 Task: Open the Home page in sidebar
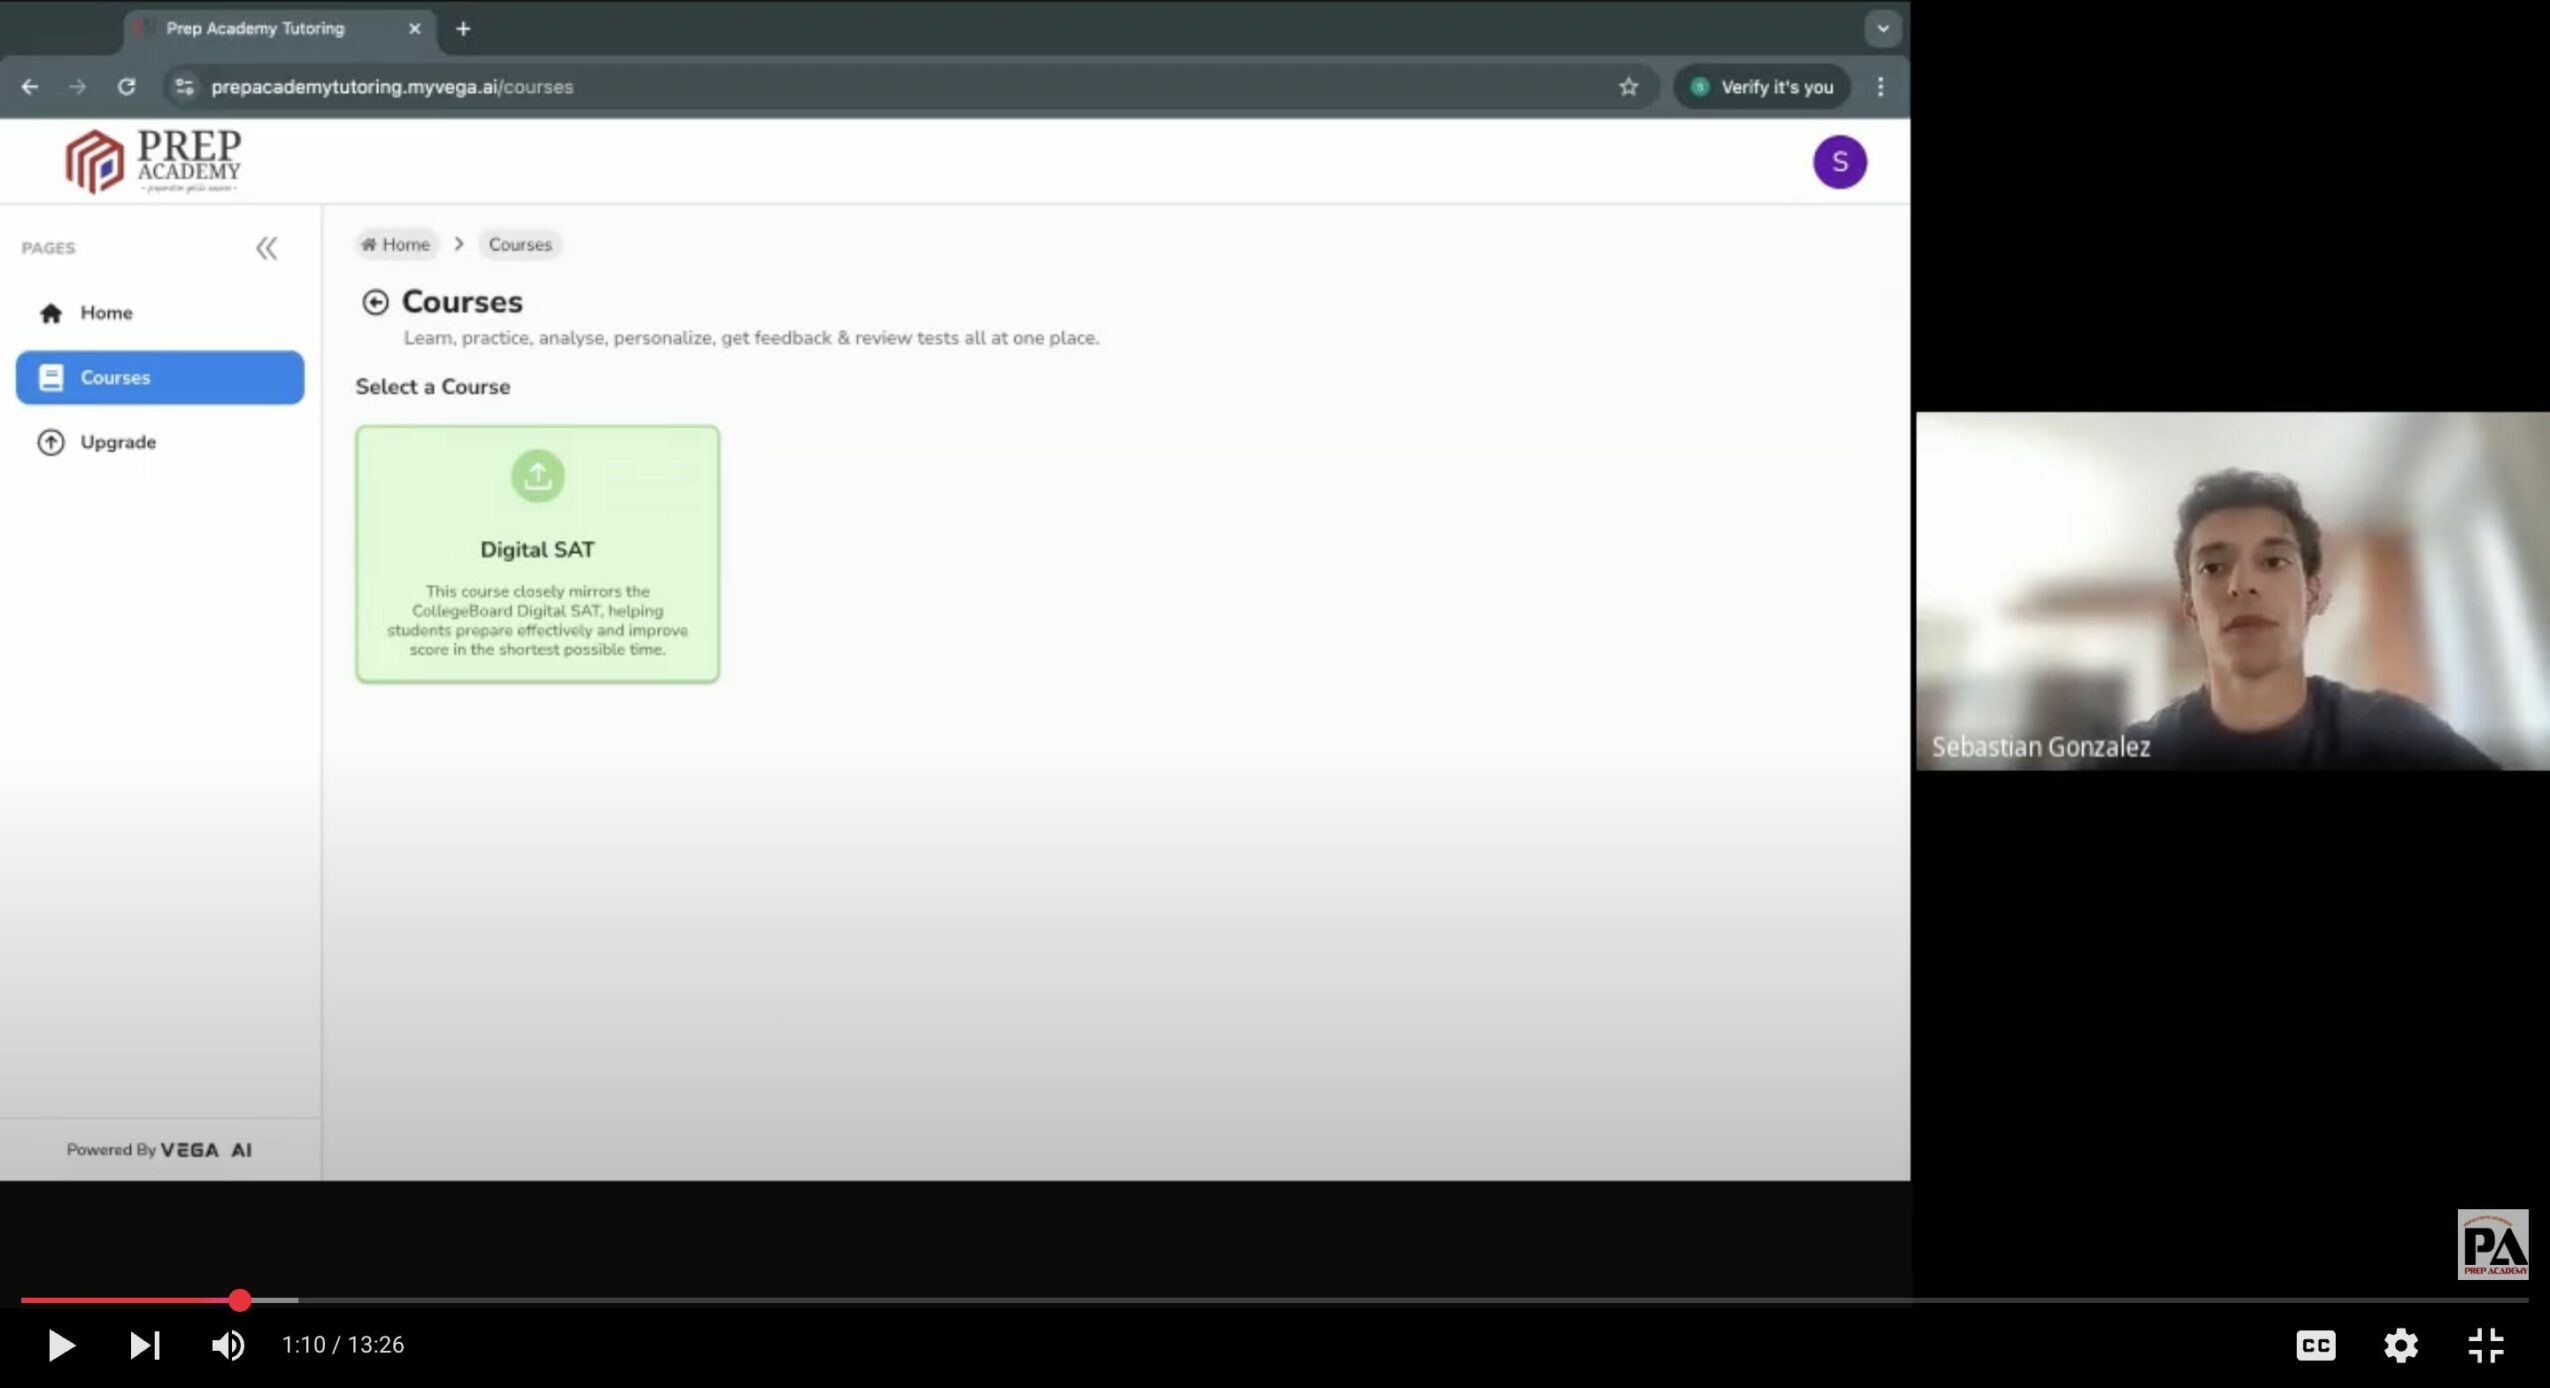106,313
